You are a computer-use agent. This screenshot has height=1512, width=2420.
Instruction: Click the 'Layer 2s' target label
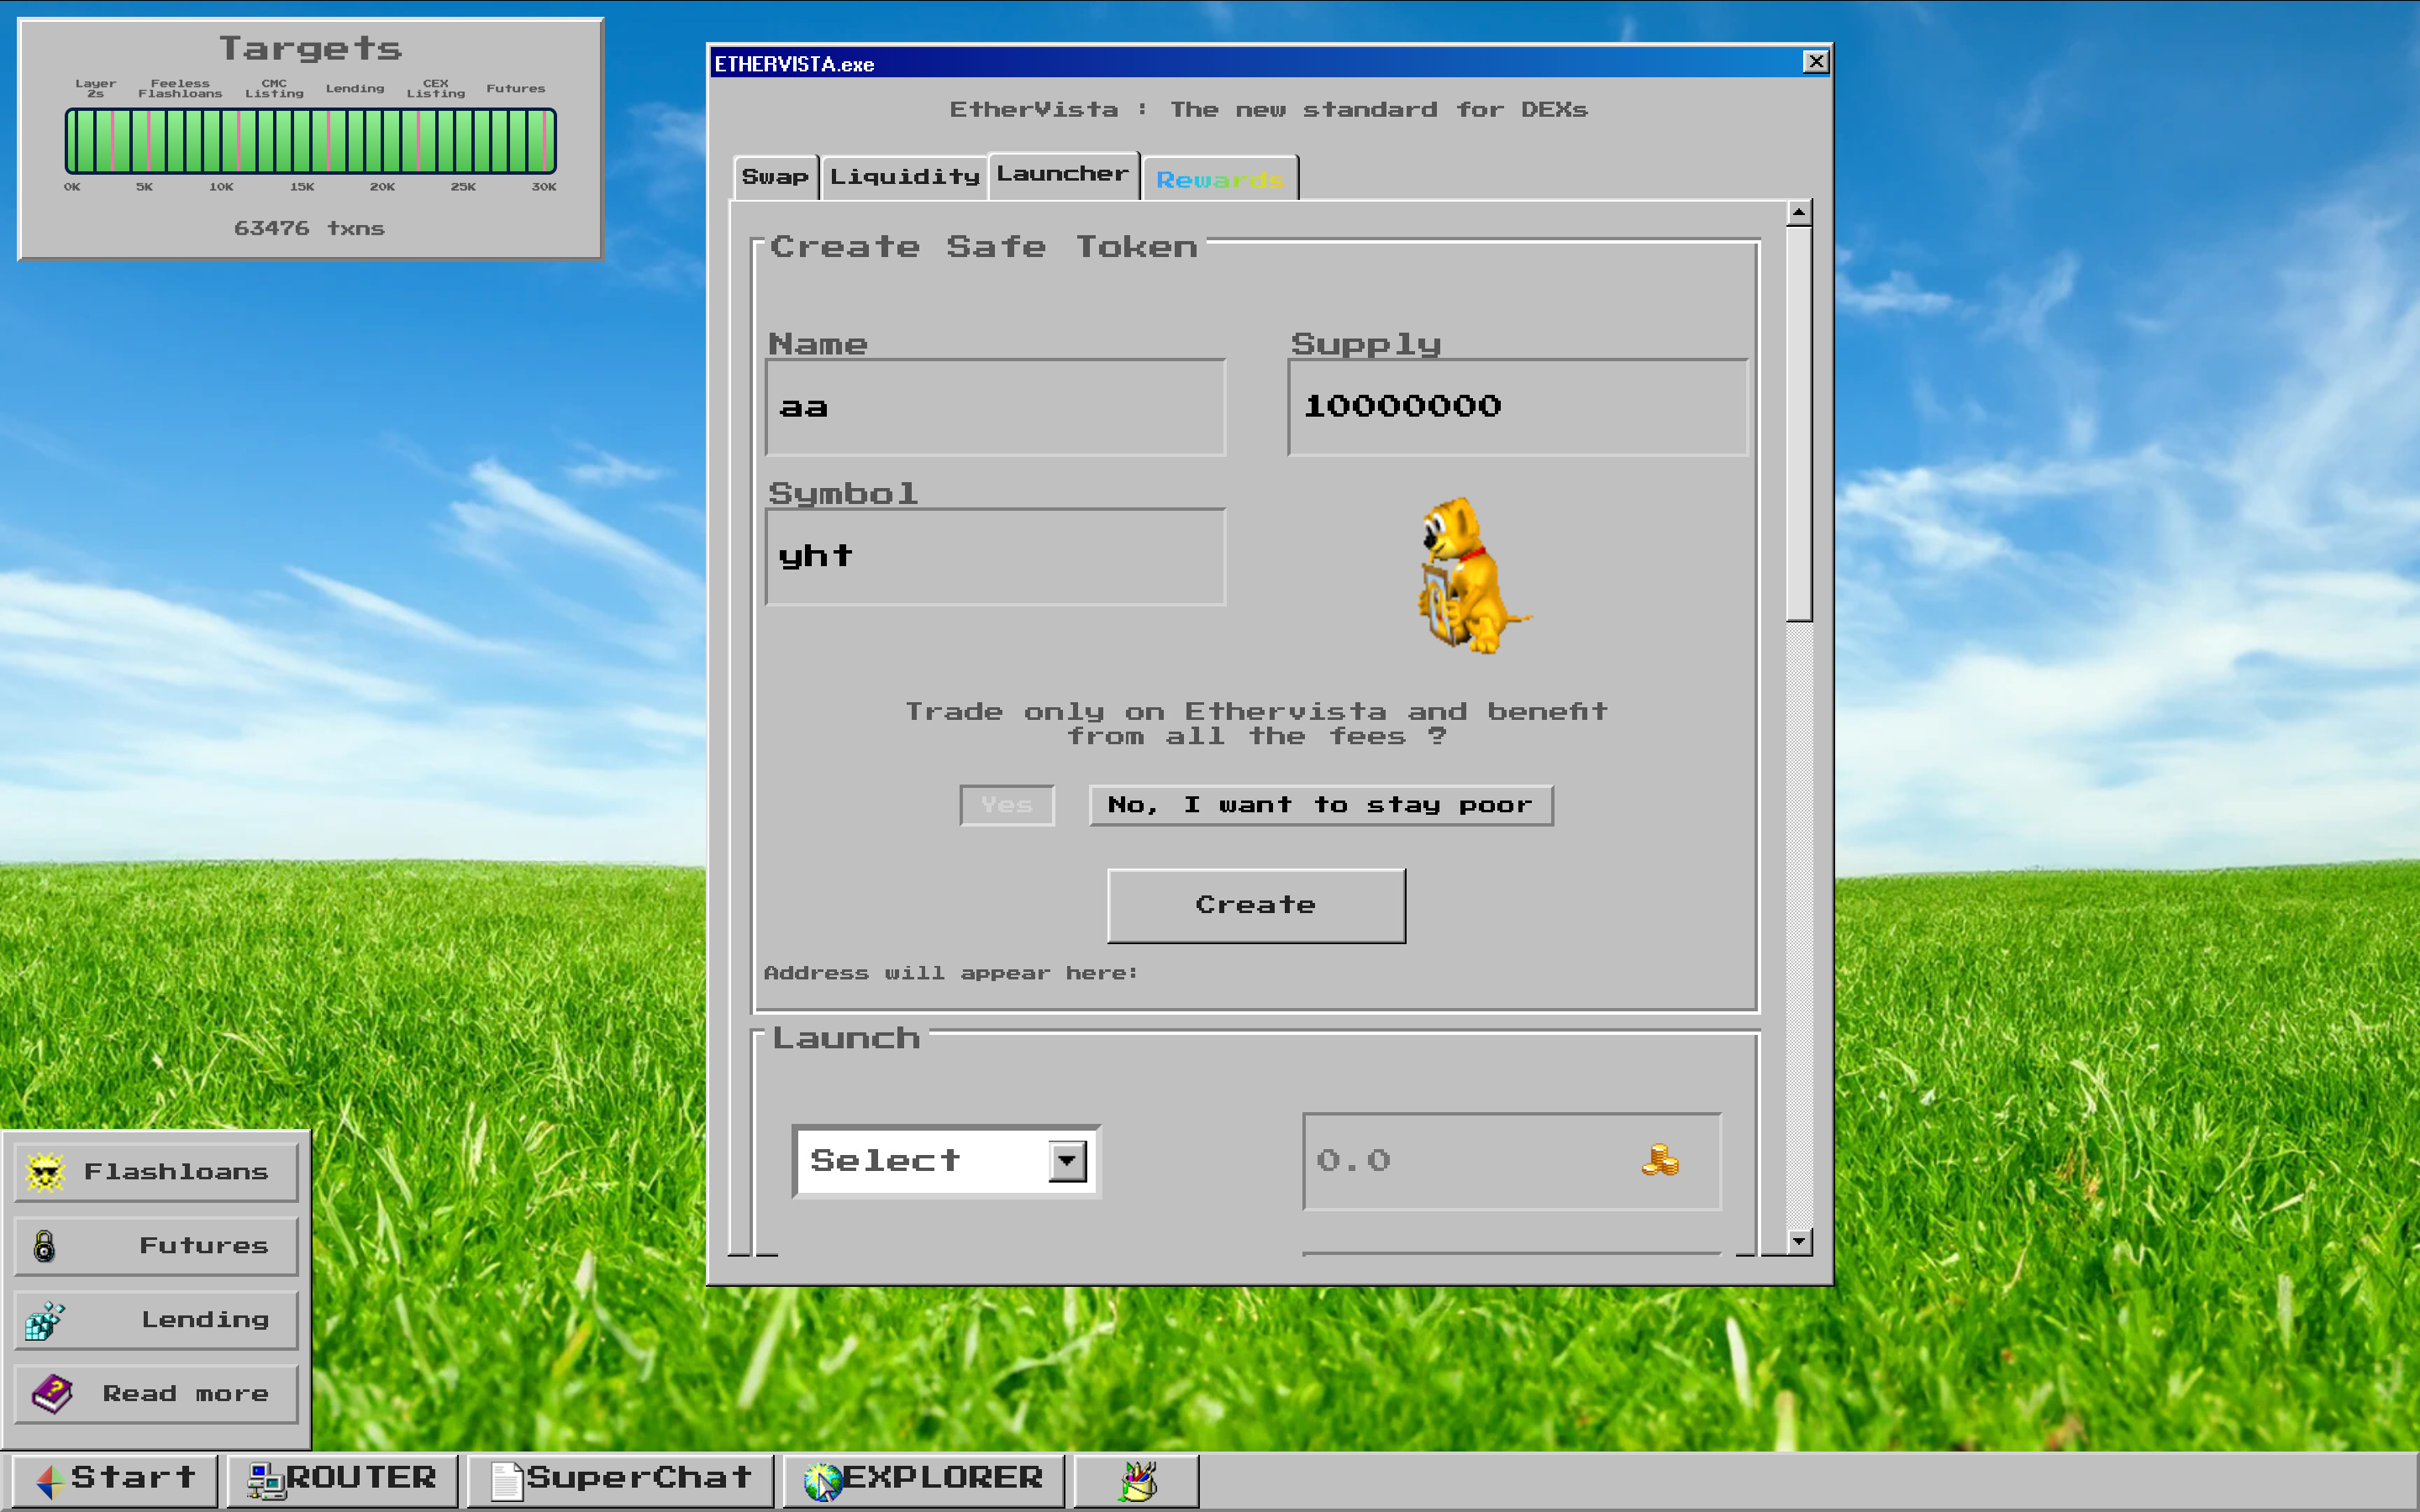(x=96, y=88)
